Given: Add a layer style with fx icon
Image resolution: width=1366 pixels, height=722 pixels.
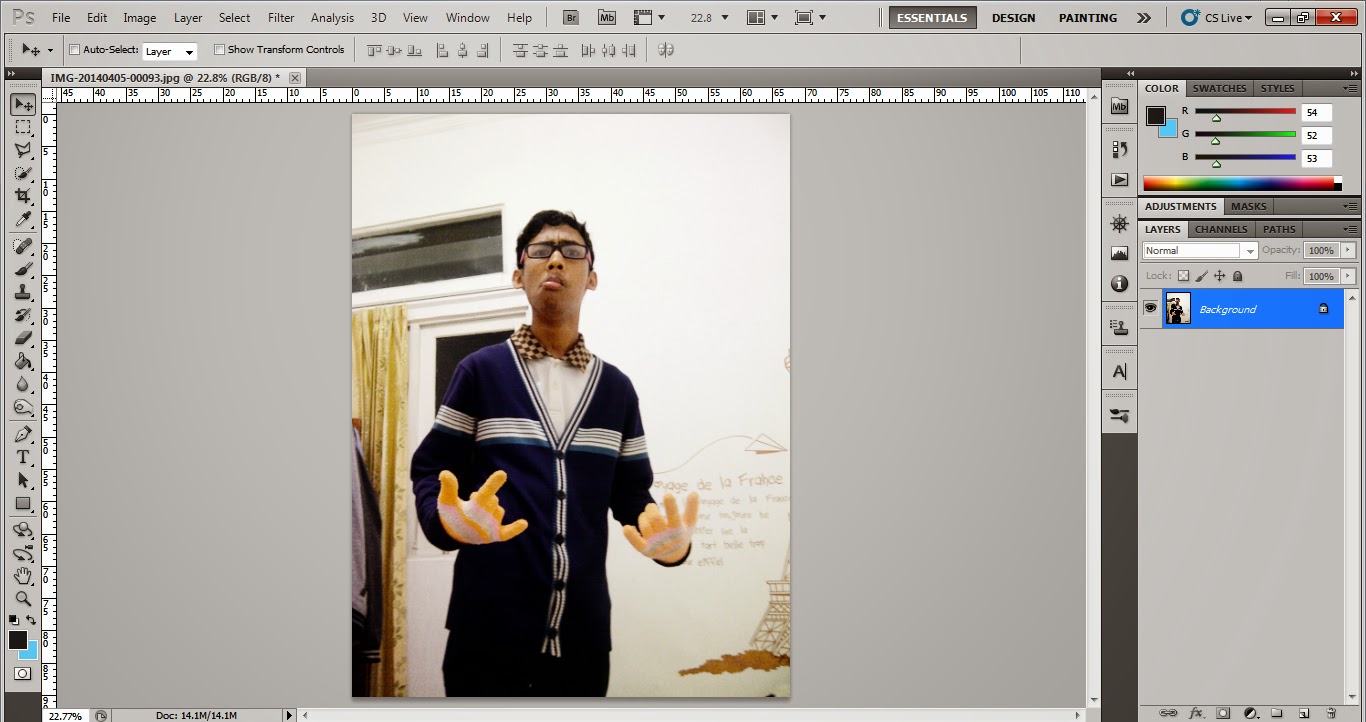Looking at the screenshot, I should tap(1195, 713).
